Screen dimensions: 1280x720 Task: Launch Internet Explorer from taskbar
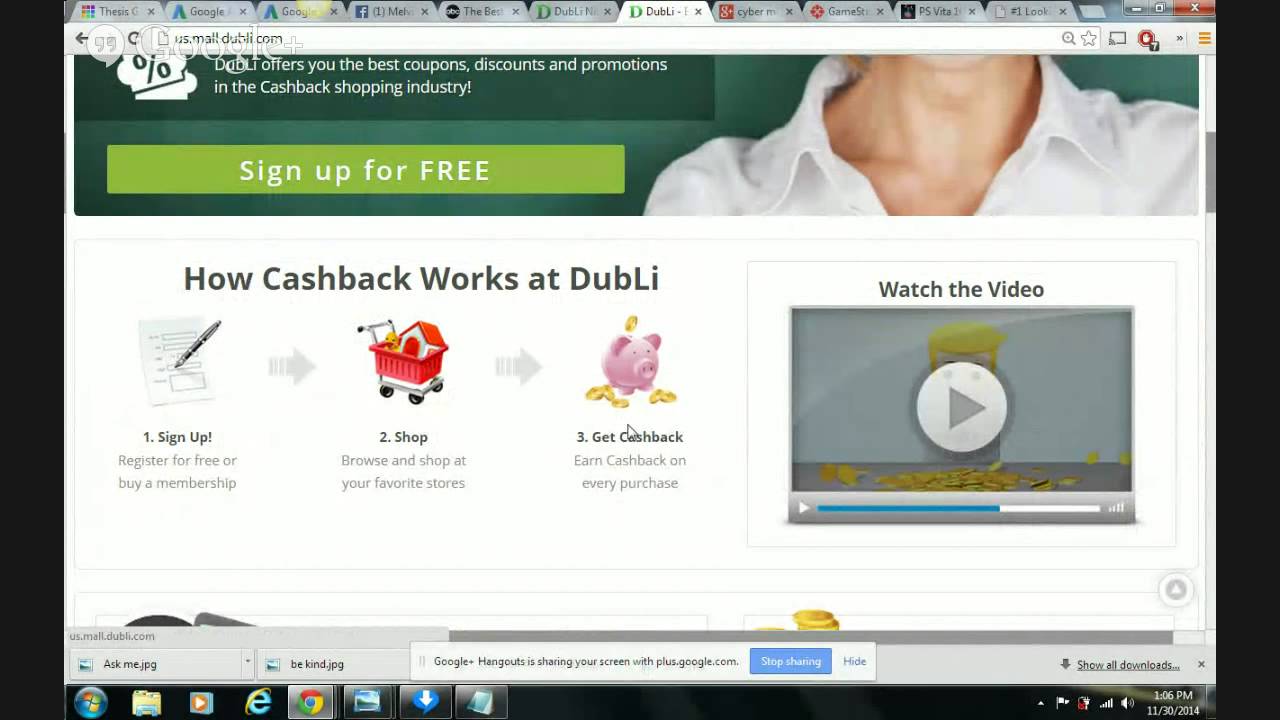point(258,703)
